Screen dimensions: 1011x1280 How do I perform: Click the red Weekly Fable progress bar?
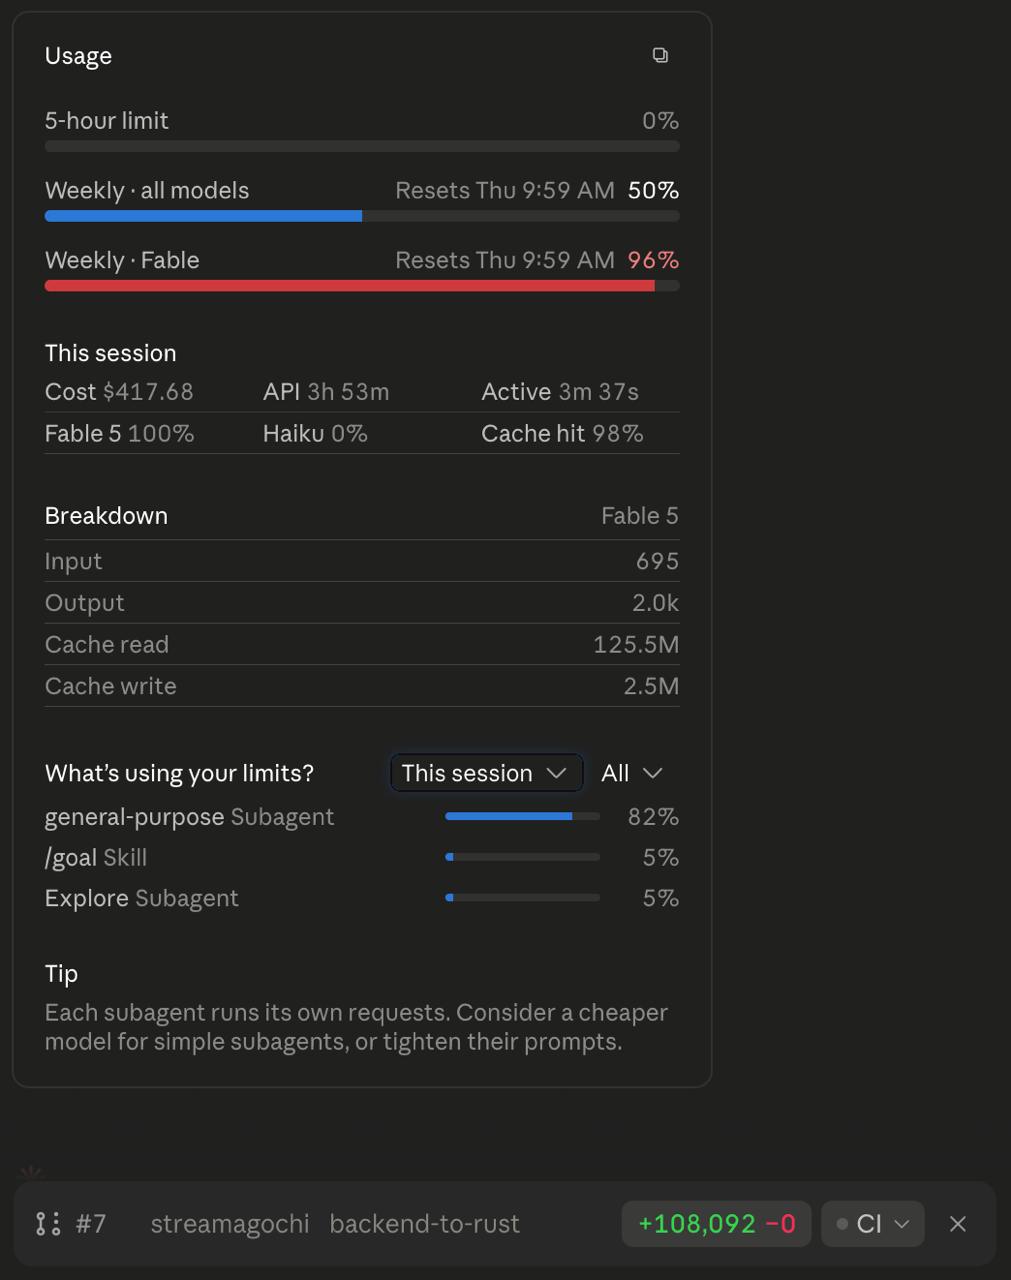click(362, 286)
